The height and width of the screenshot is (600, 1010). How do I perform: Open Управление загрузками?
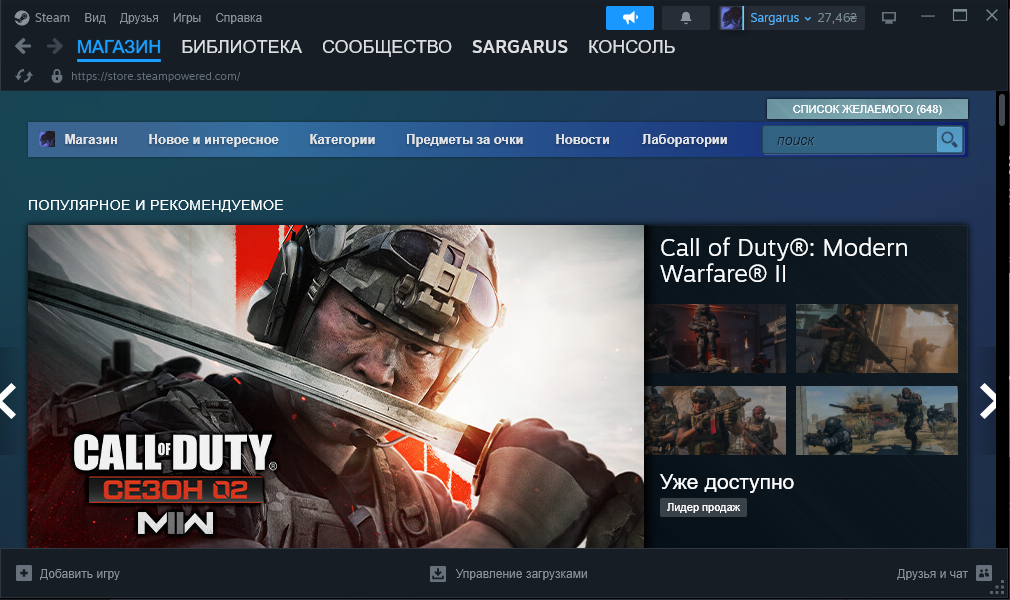coord(521,574)
